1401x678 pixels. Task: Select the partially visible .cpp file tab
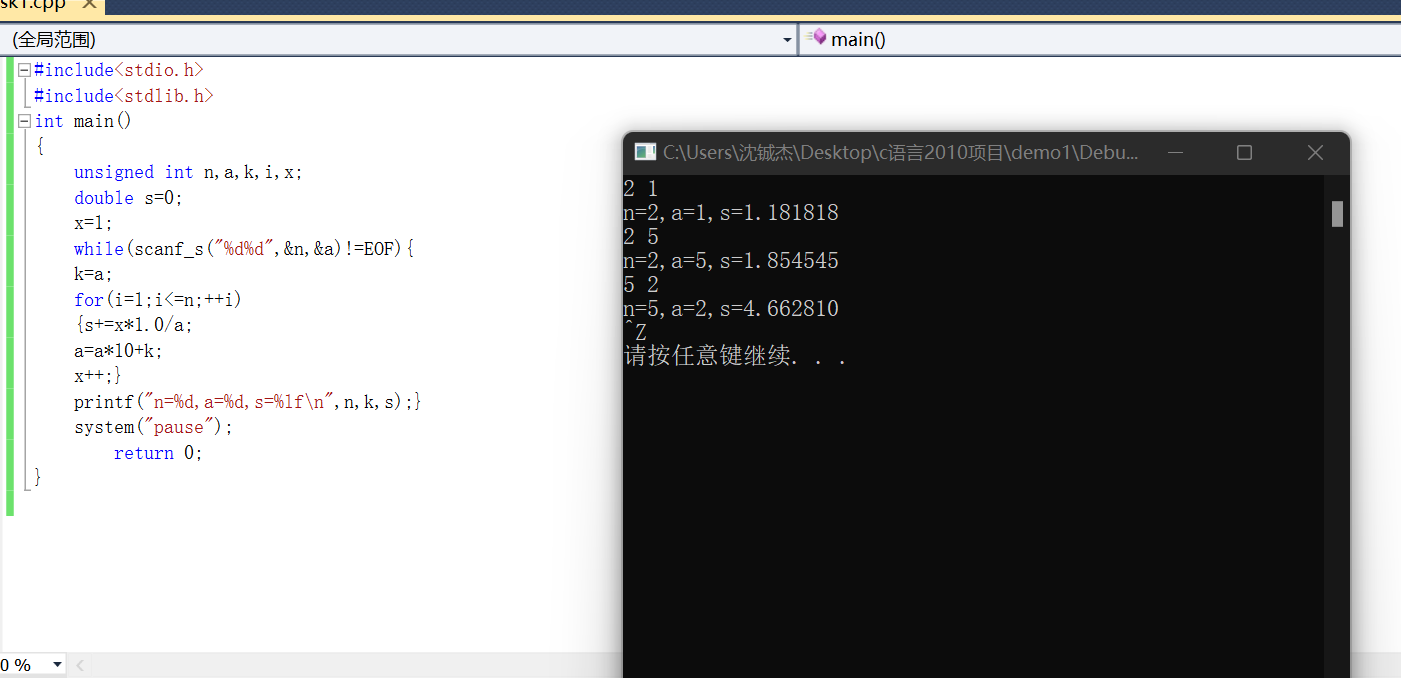50,6
